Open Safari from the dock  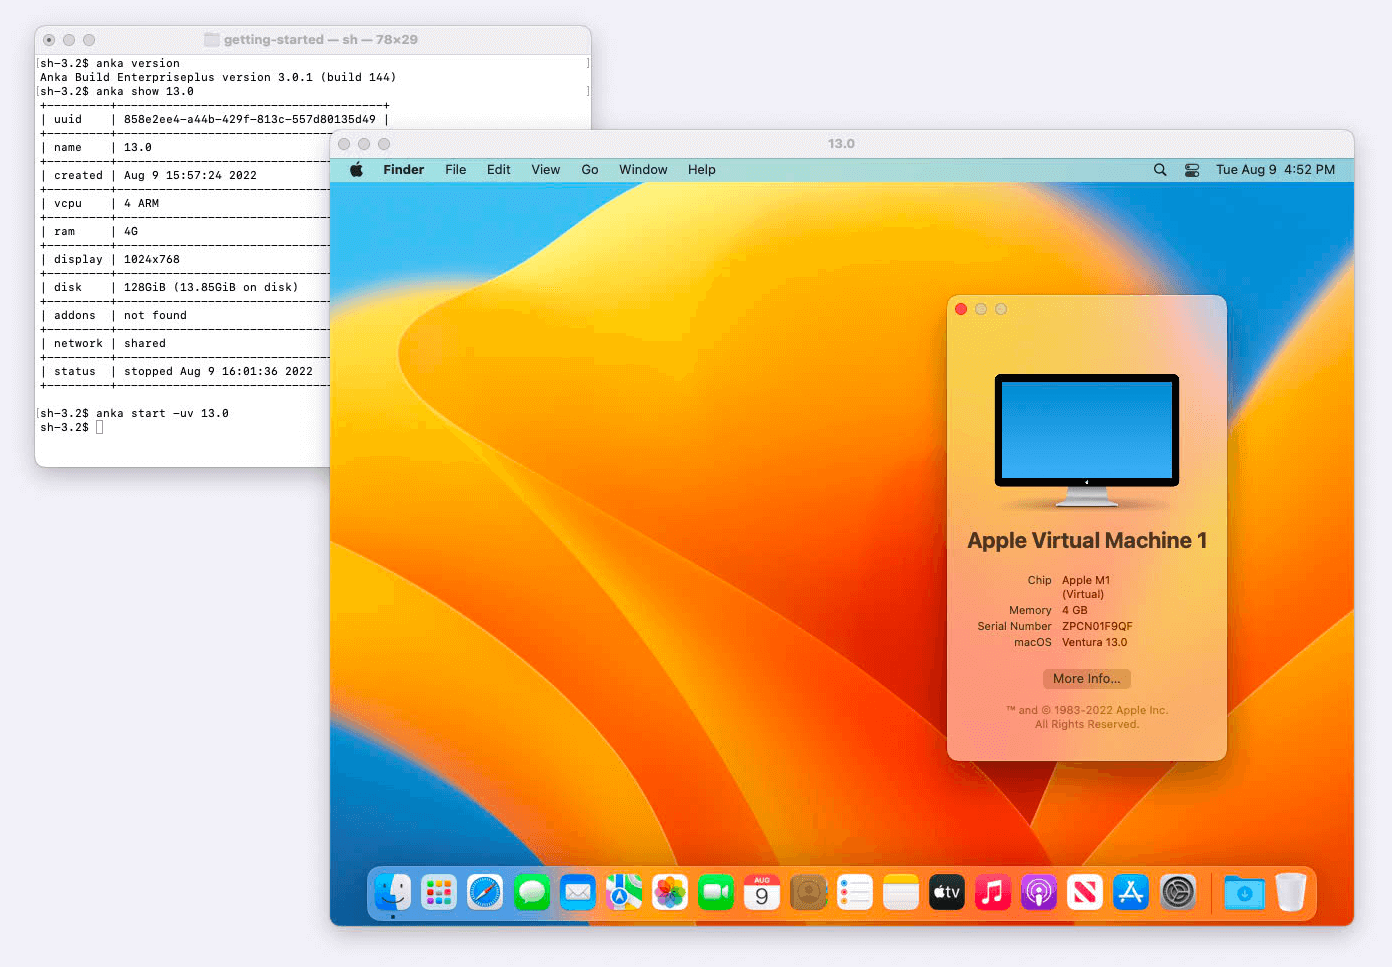[x=485, y=892]
